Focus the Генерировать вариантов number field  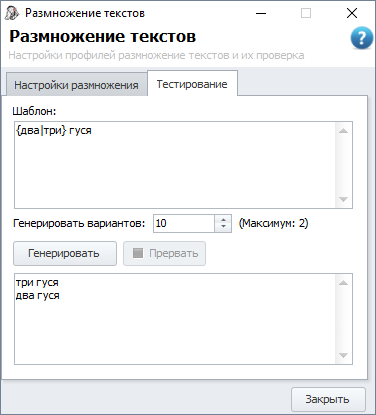pyautogui.click(x=184, y=223)
